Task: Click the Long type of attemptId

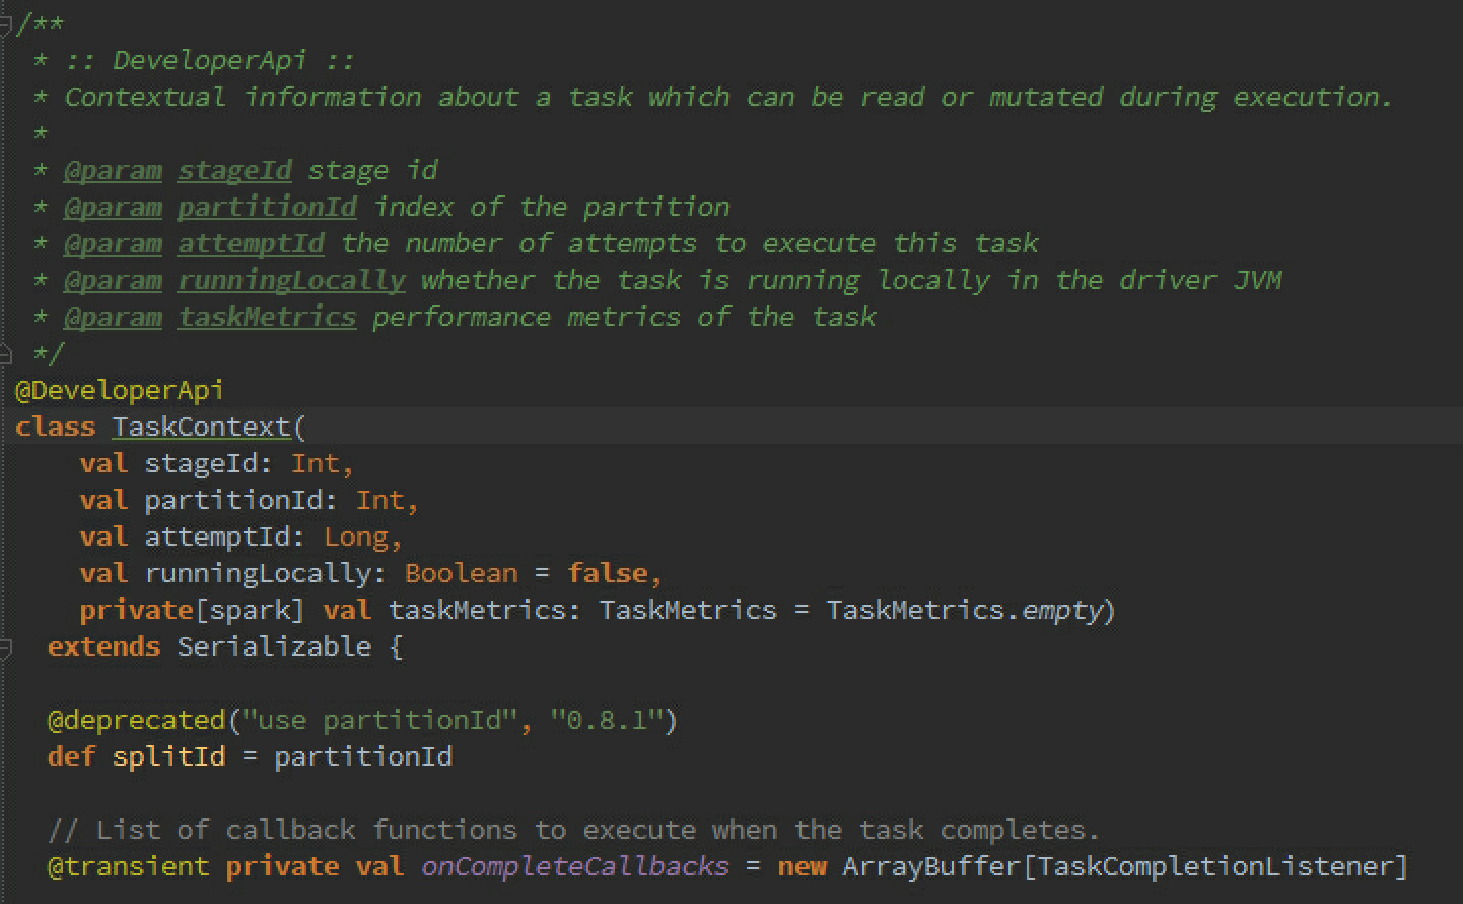Action: 356,537
